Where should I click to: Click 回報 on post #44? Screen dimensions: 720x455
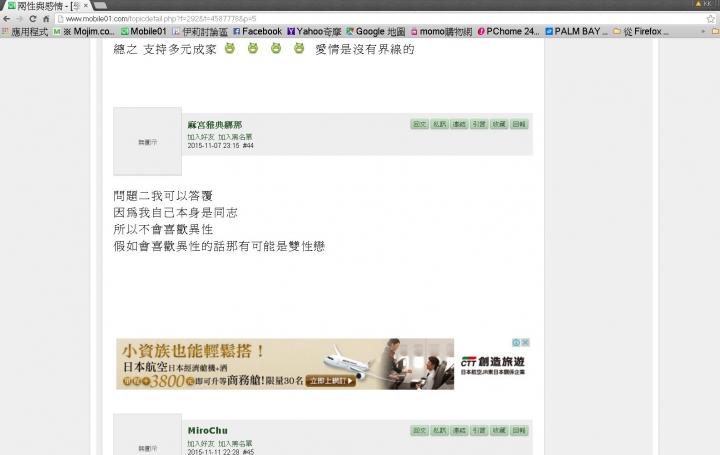tap(519, 124)
